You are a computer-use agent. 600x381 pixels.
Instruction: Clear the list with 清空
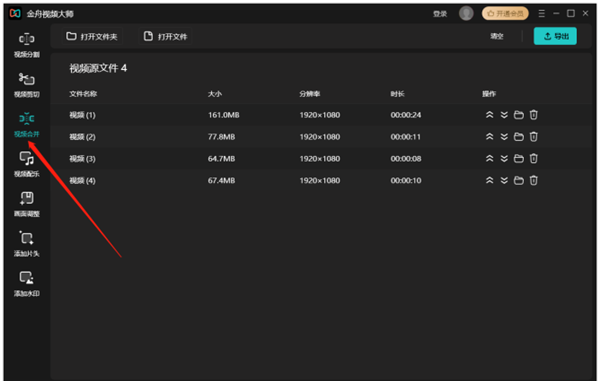click(x=497, y=36)
